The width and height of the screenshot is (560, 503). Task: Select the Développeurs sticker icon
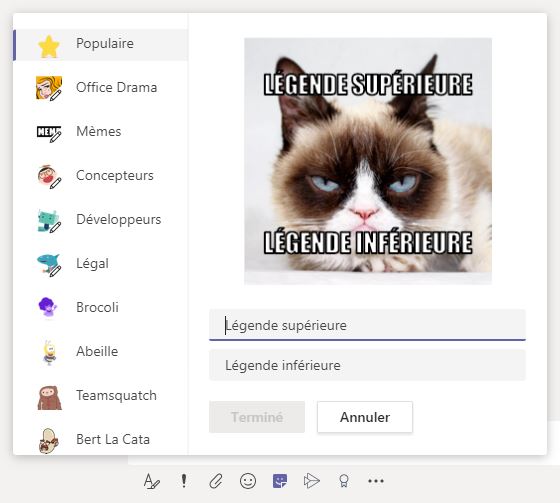(x=49, y=221)
